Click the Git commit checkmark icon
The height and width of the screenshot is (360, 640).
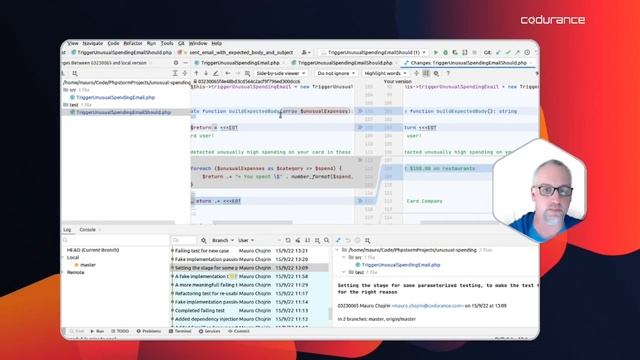click(x=508, y=52)
